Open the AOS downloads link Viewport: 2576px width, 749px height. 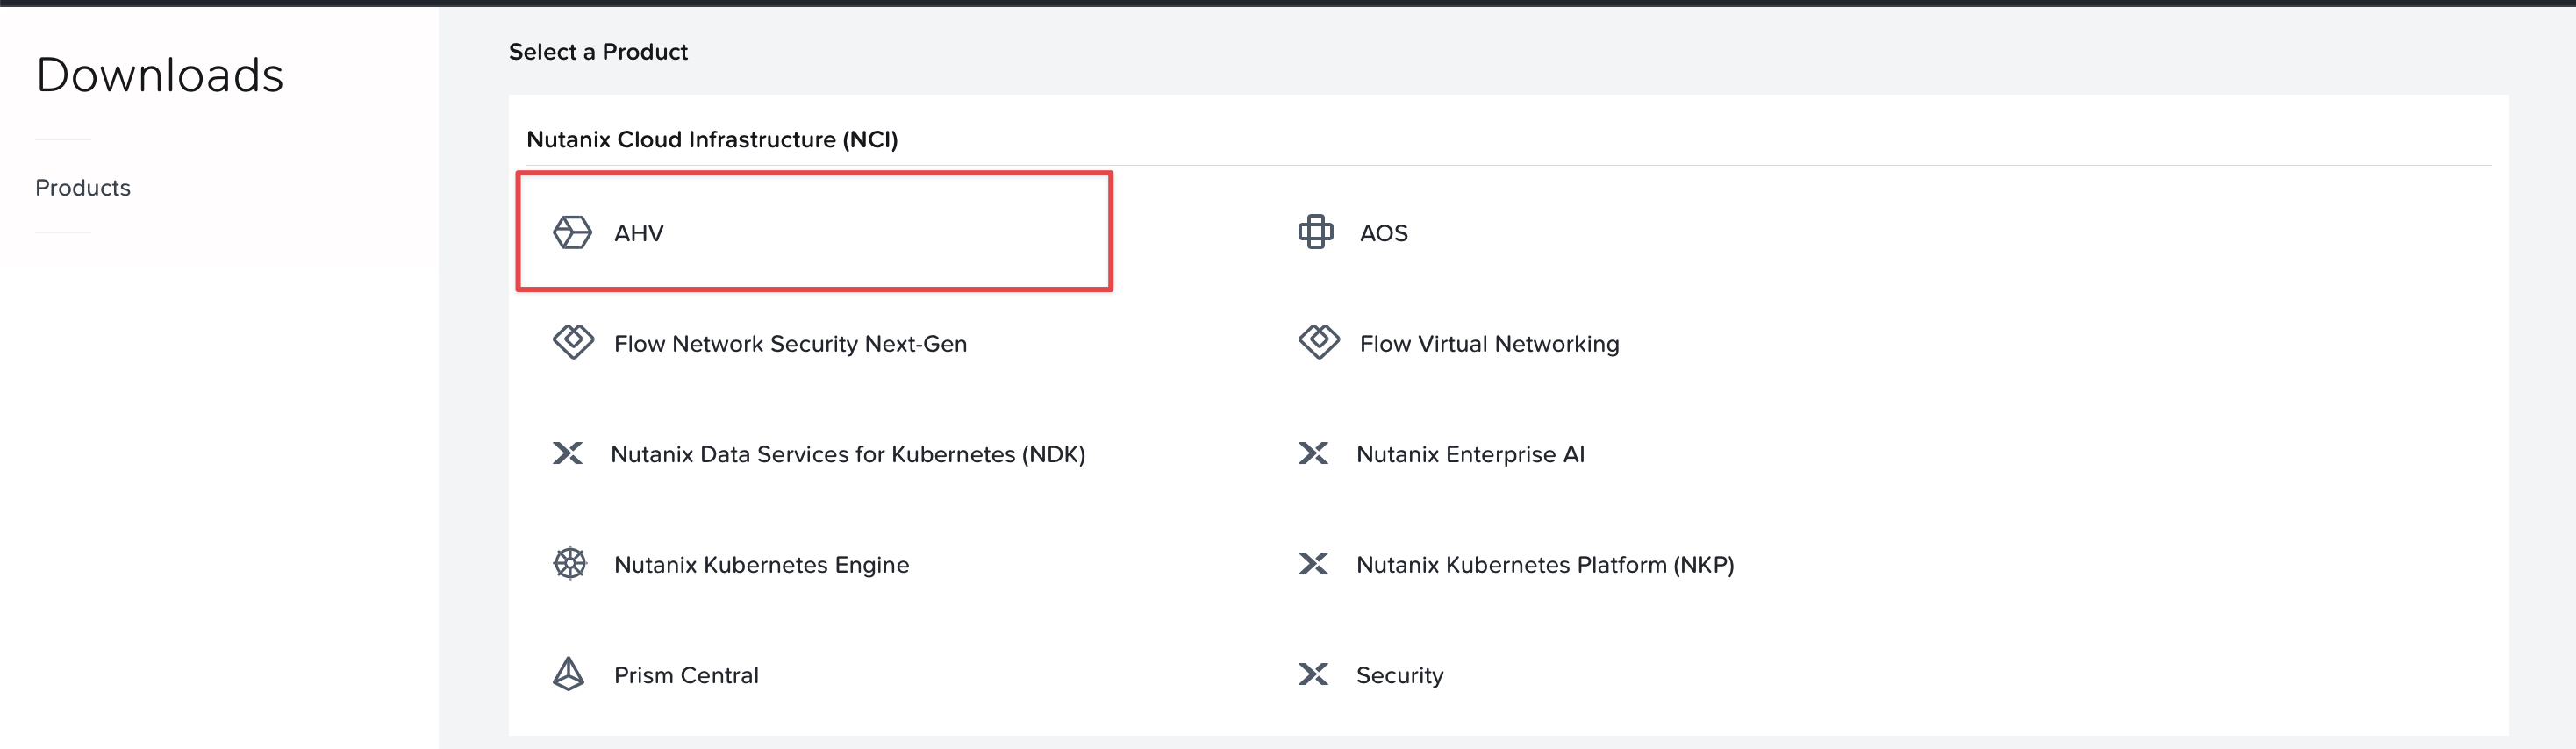pyautogui.click(x=1383, y=233)
